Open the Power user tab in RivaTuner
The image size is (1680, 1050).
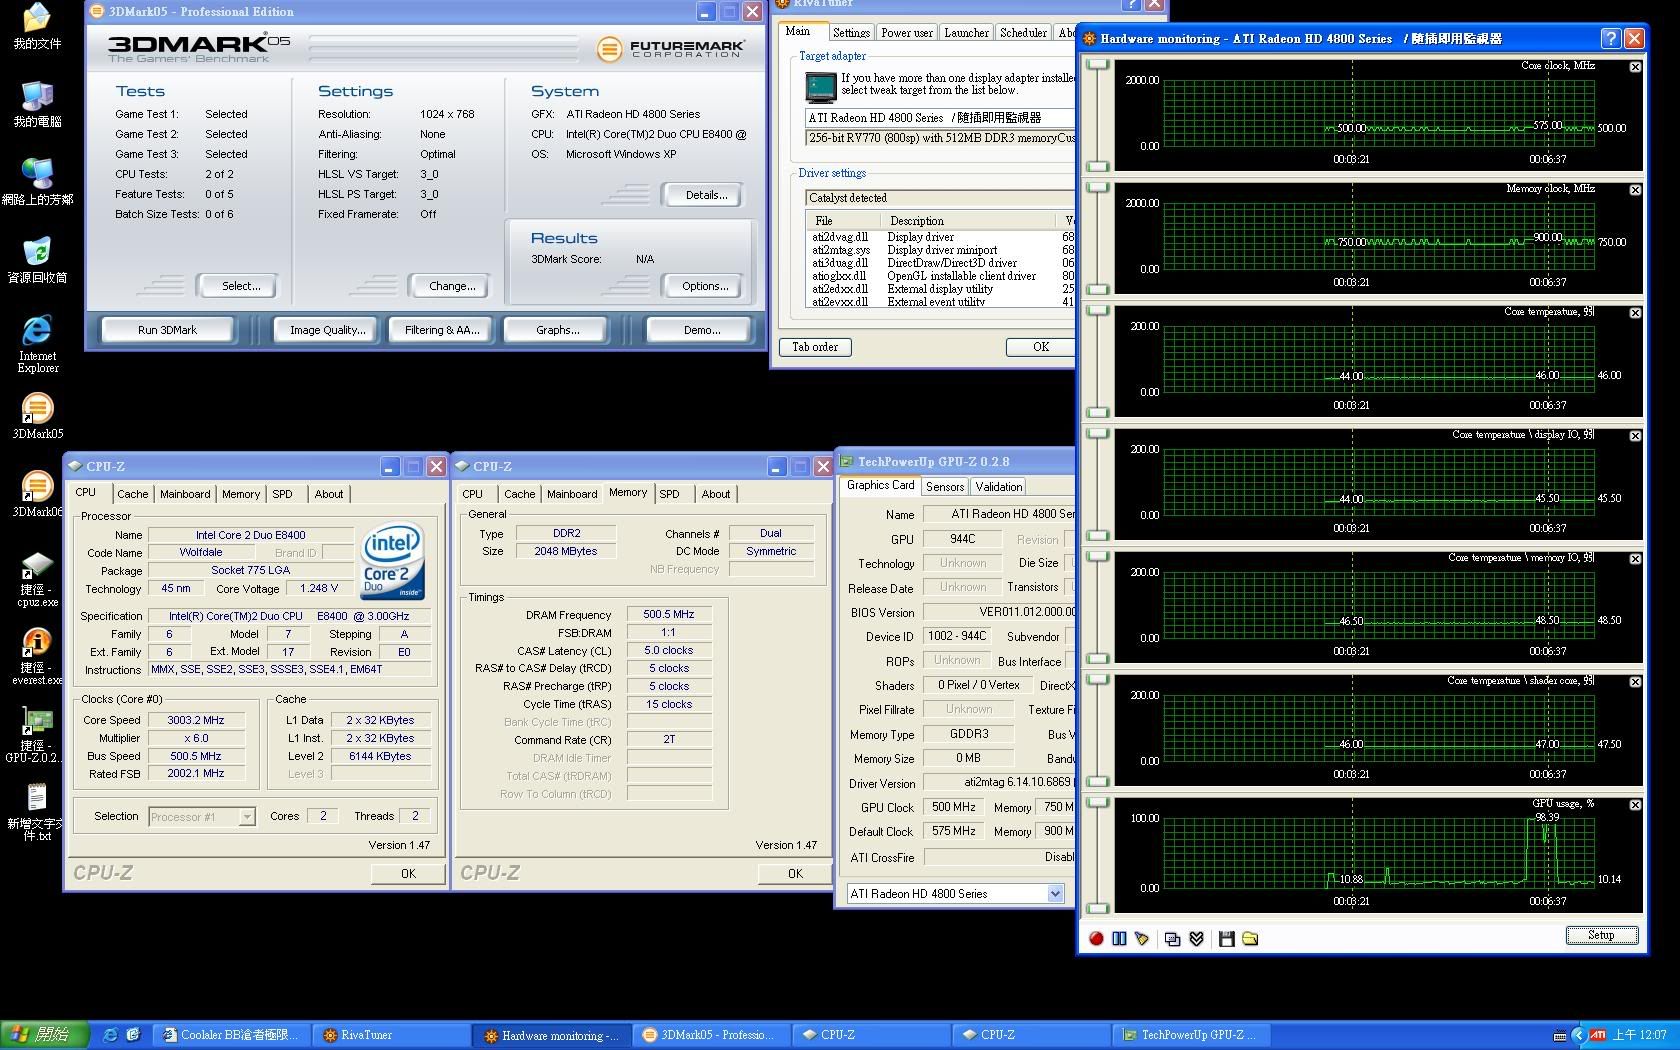907,33
